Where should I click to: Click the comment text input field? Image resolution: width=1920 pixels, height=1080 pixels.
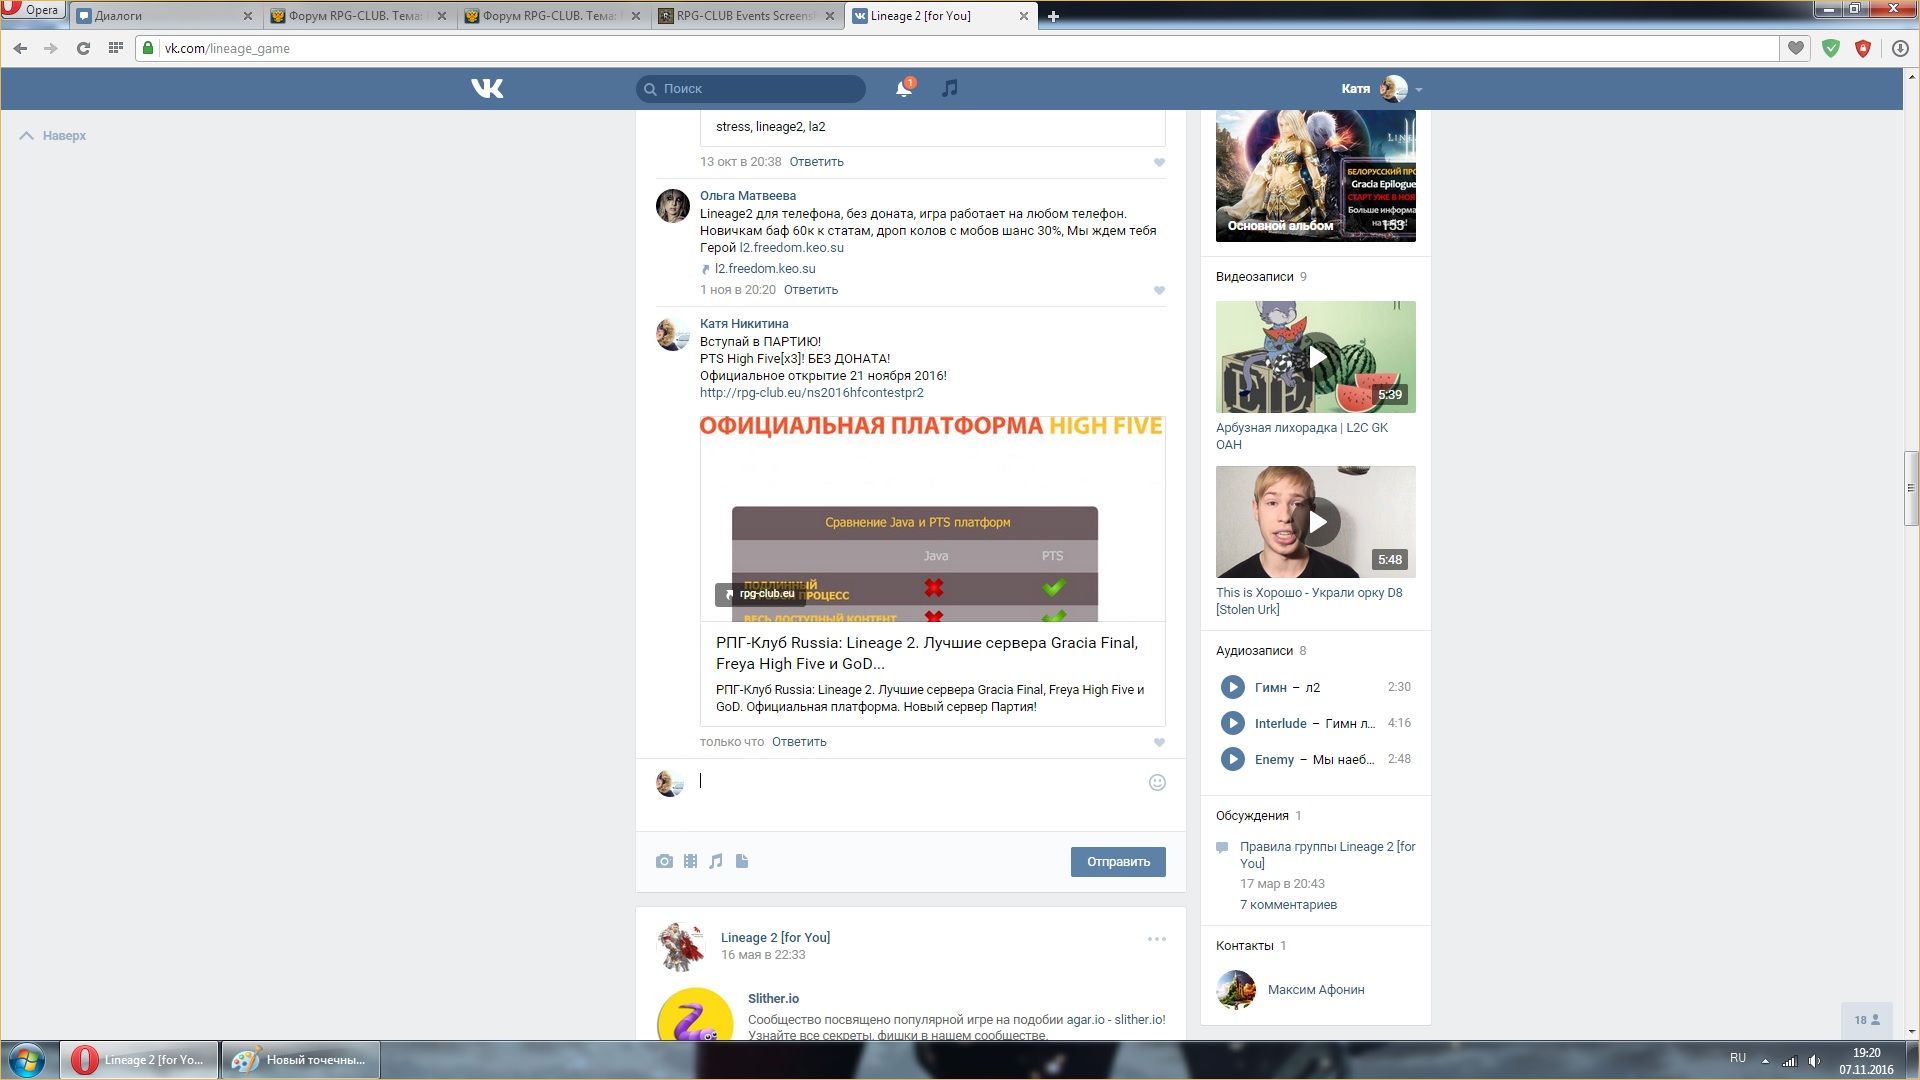pyautogui.click(x=920, y=782)
